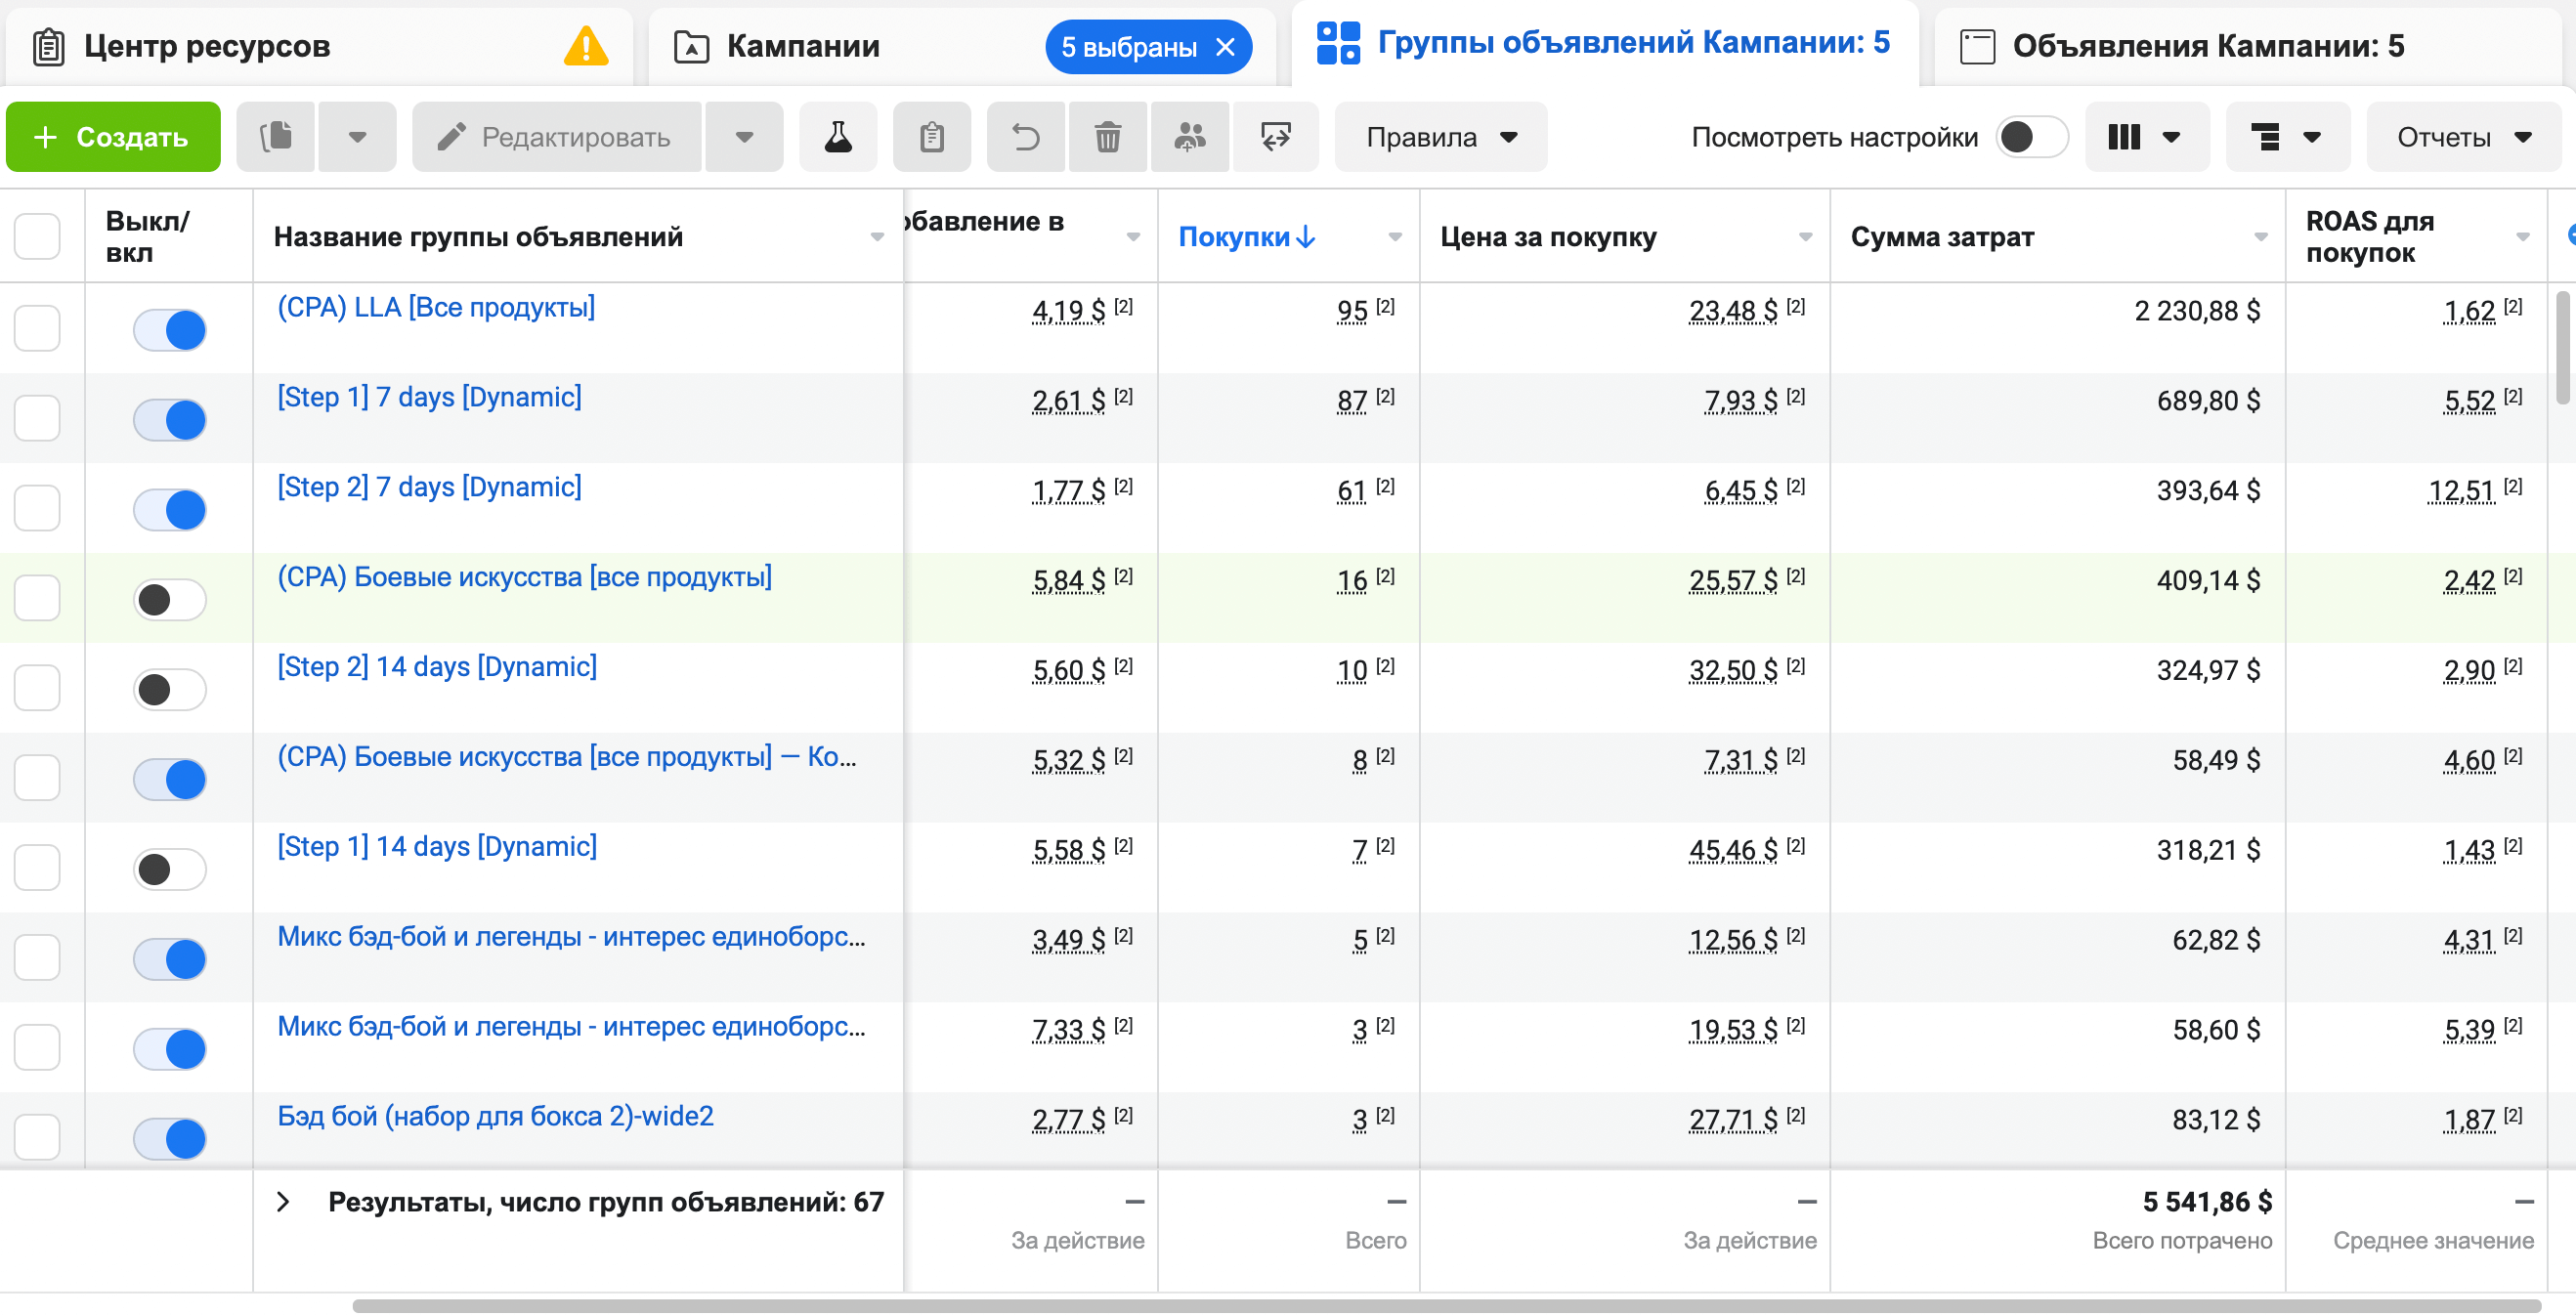The height and width of the screenshot is (1315, 2576).
Task: Click the export share icon
Action: (1275, 137)
